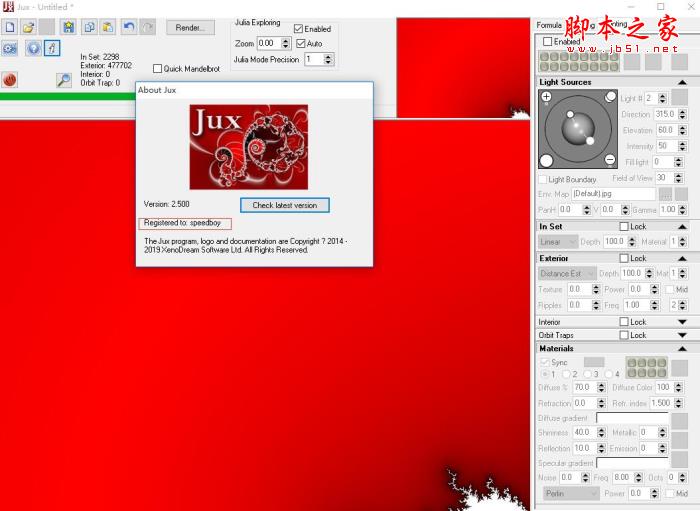Viewport: 700px width, 511px height.
Task: Check the Interior Lock checkbox
Action: click(624, 322)
